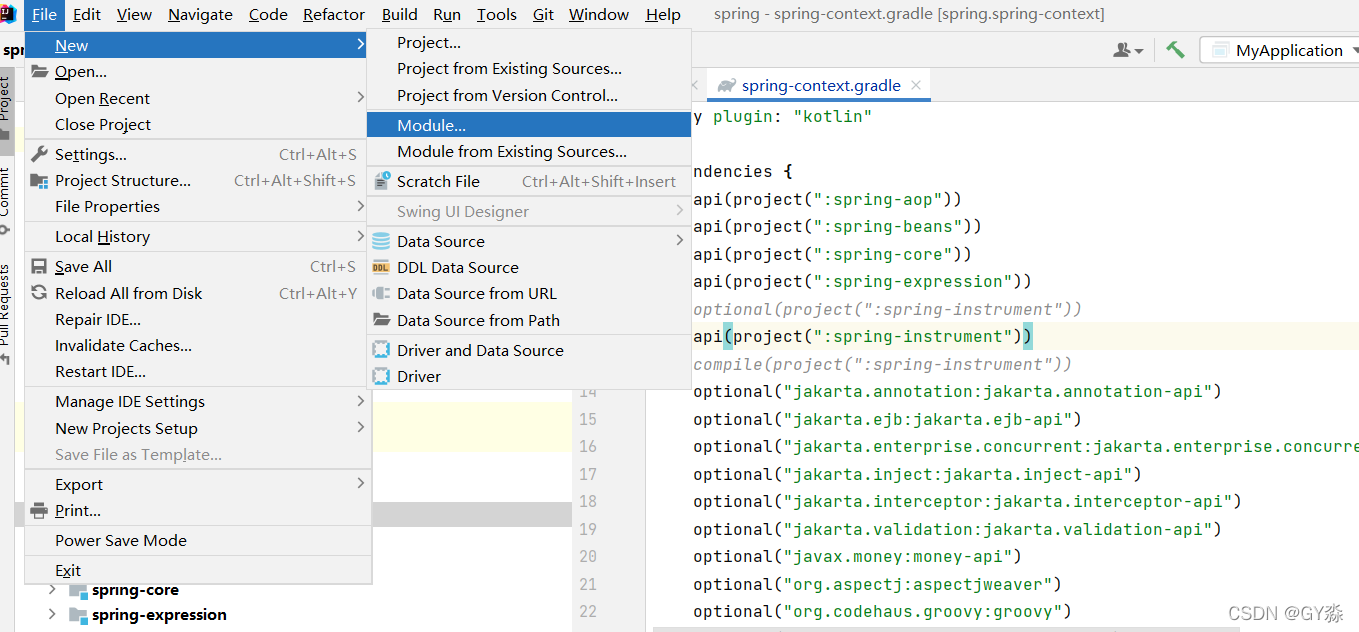Open the Navigate menu
The width and height of the screenshot is (1359, 632).
pos(200,14)
